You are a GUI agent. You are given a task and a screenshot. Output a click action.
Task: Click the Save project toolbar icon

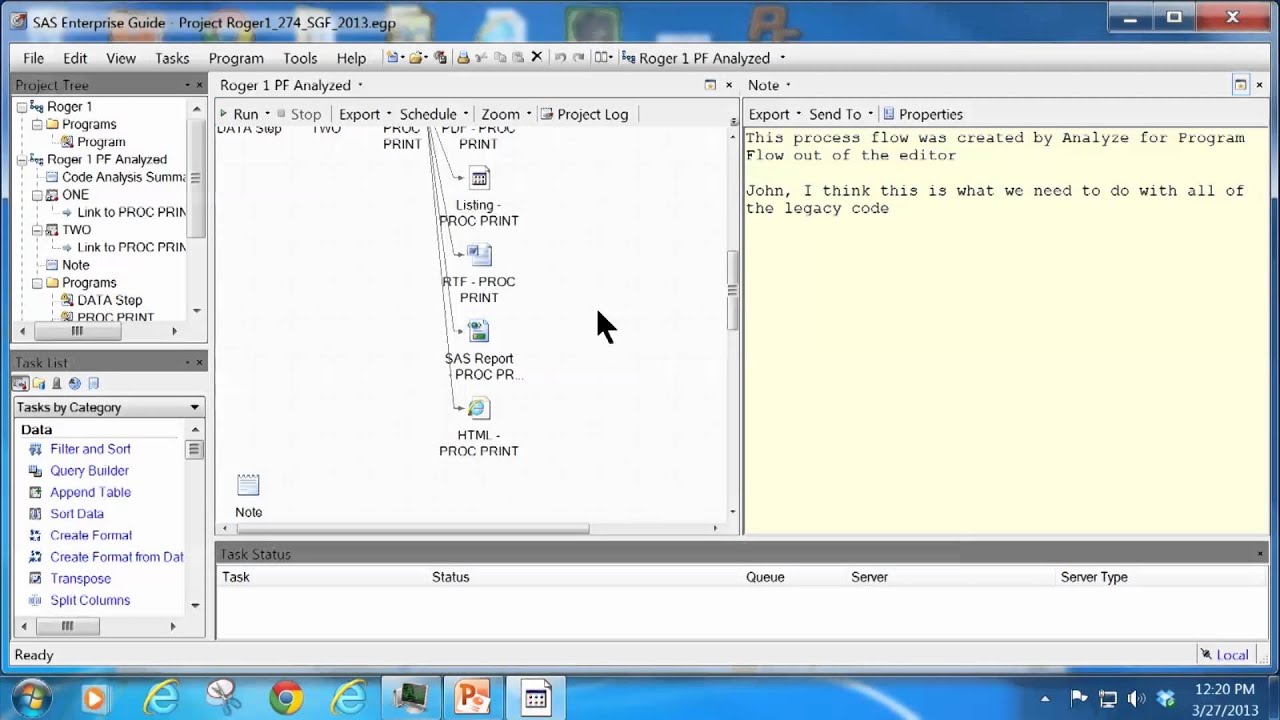[440, 57]
